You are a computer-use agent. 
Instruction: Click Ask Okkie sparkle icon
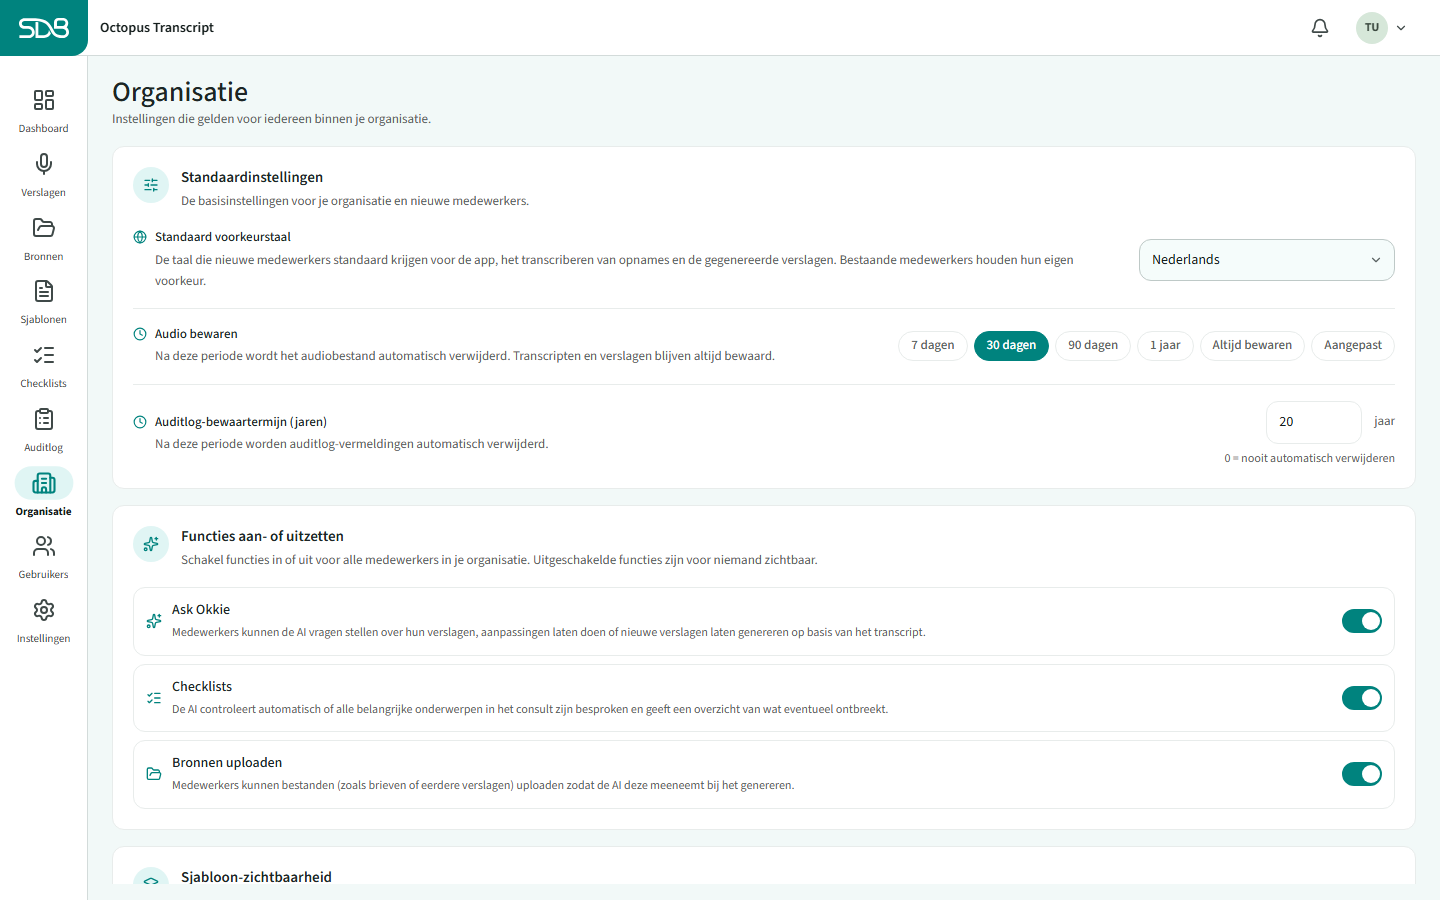(154, 621)
